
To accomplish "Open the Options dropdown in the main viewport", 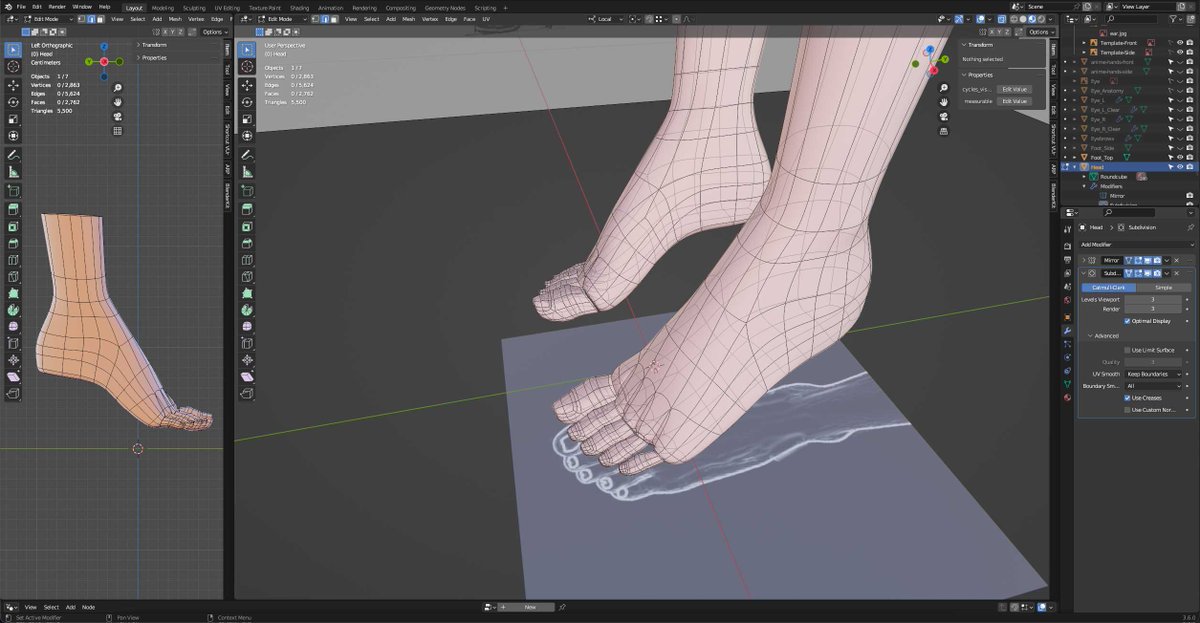I will coord(1042,32).
